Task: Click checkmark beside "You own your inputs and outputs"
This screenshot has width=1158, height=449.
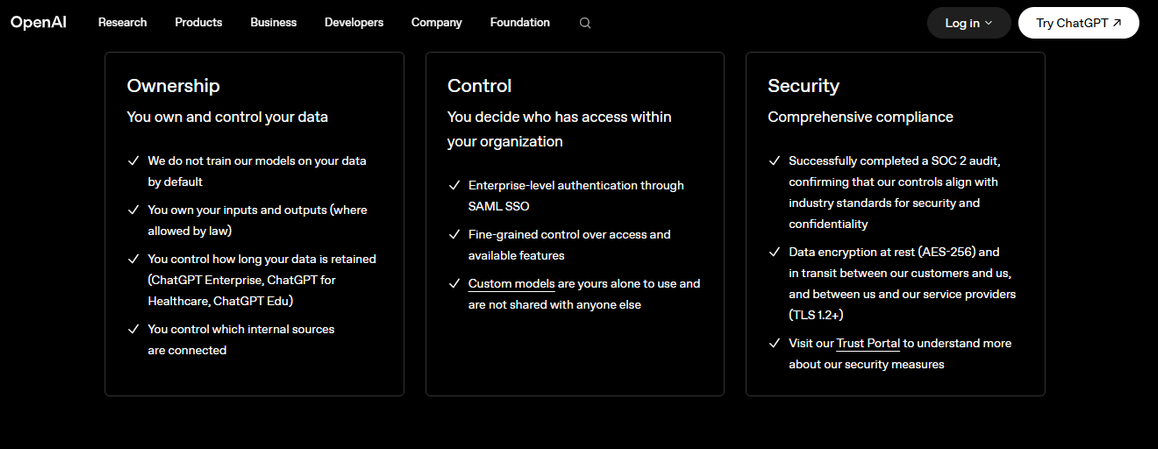Action: coord(133,210)
